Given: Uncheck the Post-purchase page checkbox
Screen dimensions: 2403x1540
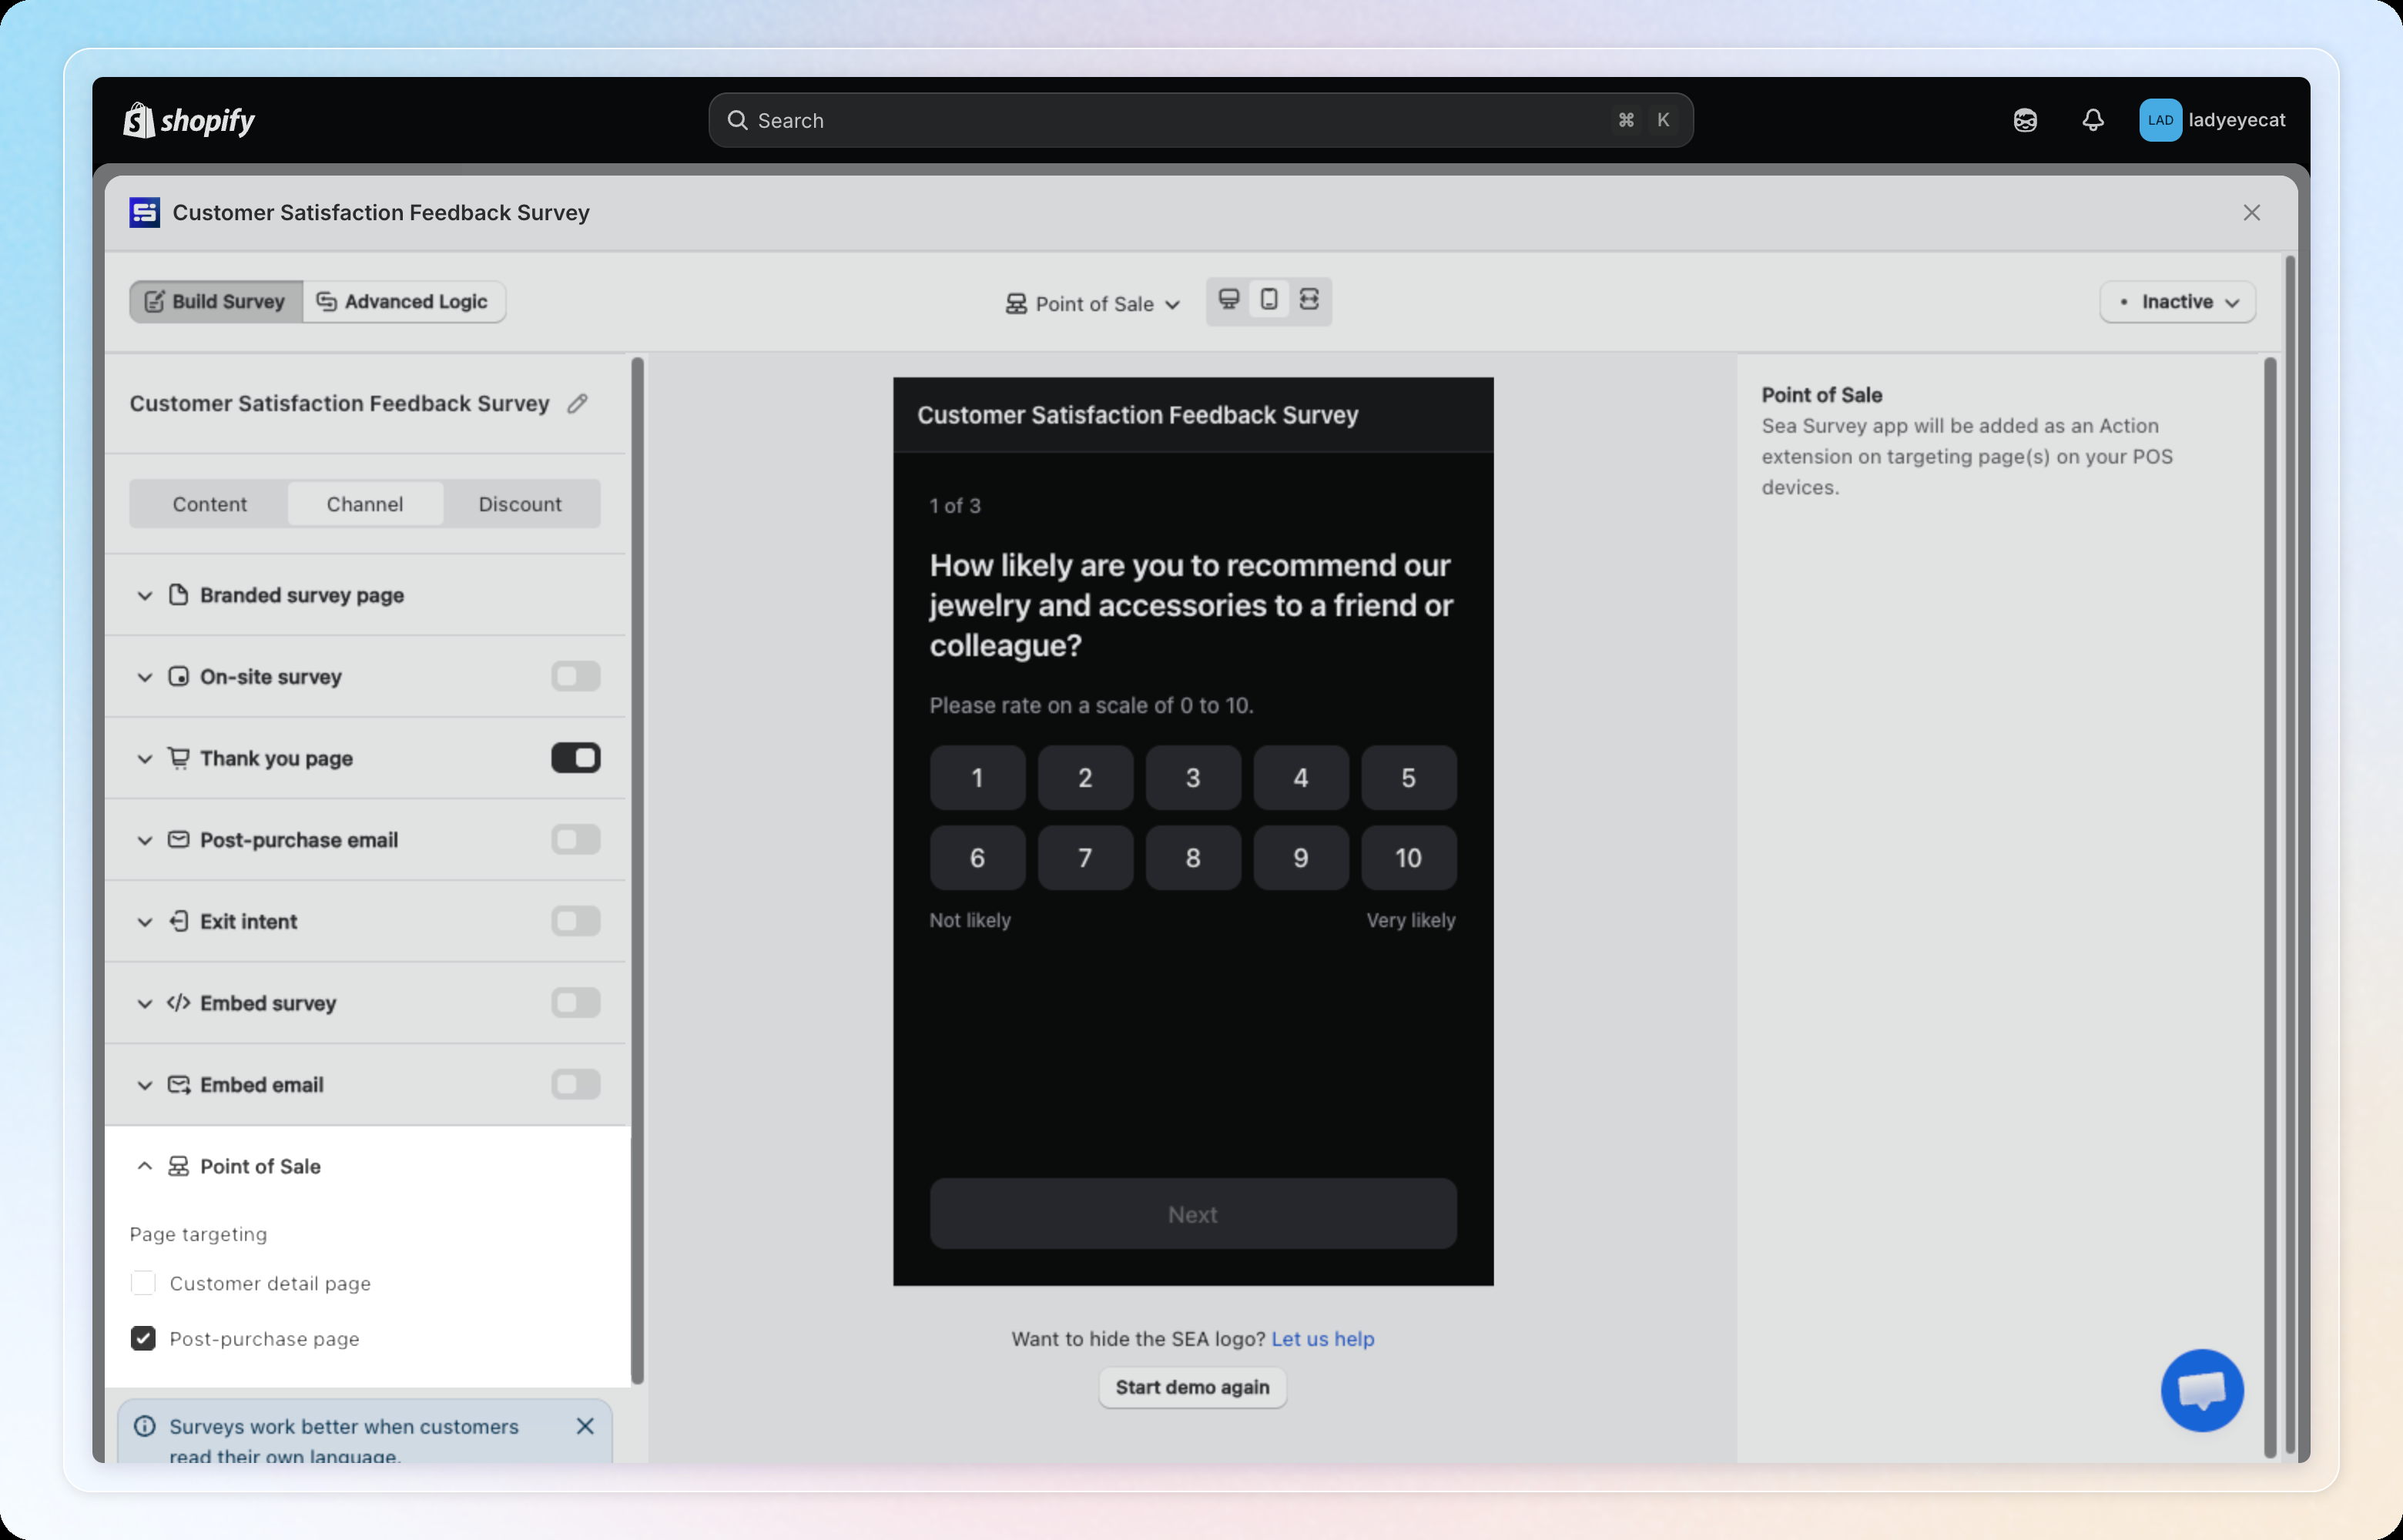Looking at the screenshot, I should point(143,1339).
